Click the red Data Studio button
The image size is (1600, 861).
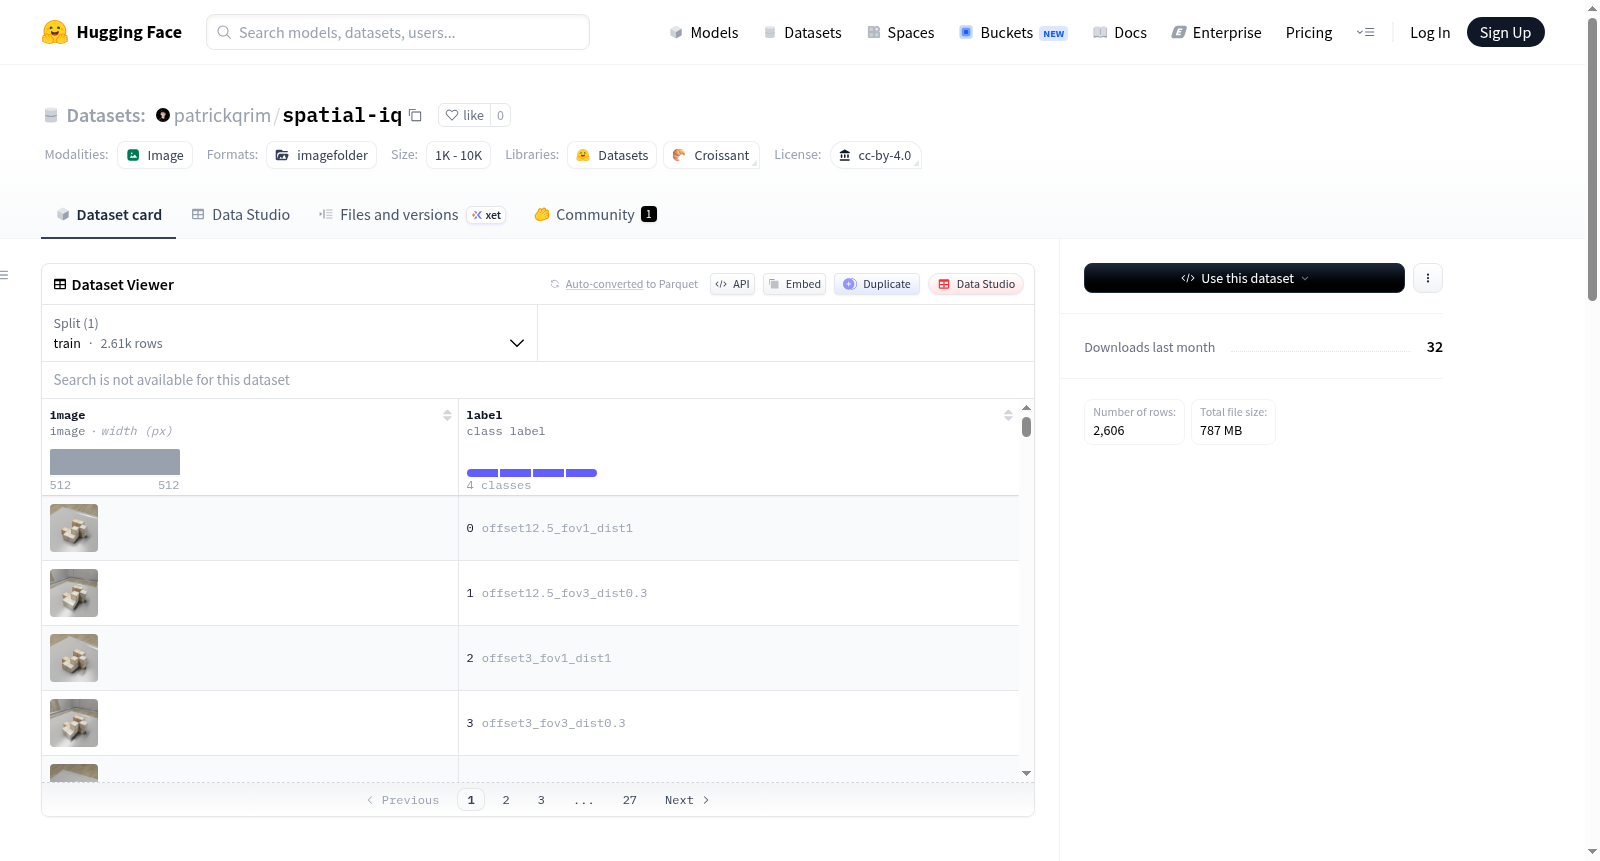976,284
